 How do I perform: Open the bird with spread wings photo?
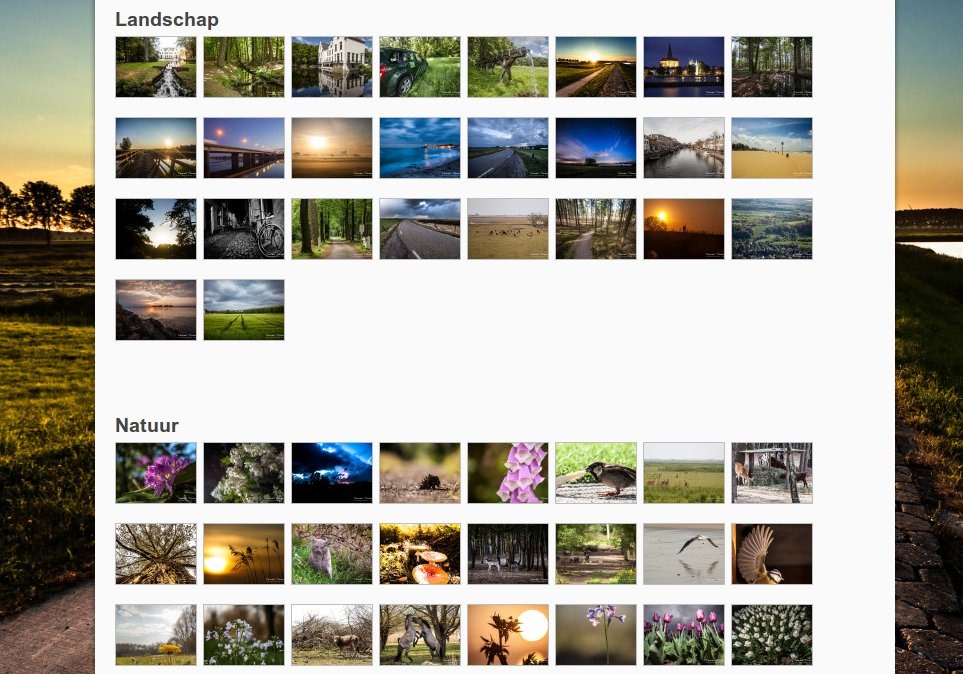[x=772, y=554]
